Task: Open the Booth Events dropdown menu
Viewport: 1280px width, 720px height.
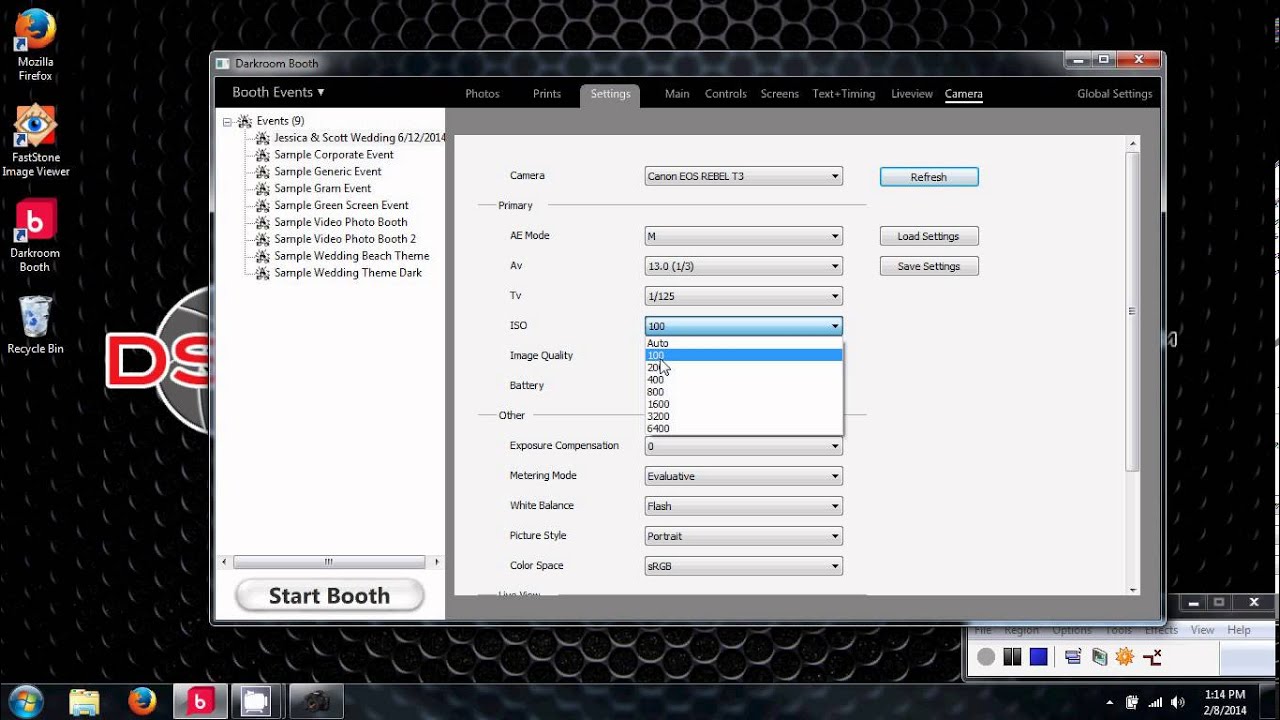Action: (x=278, y=92)
